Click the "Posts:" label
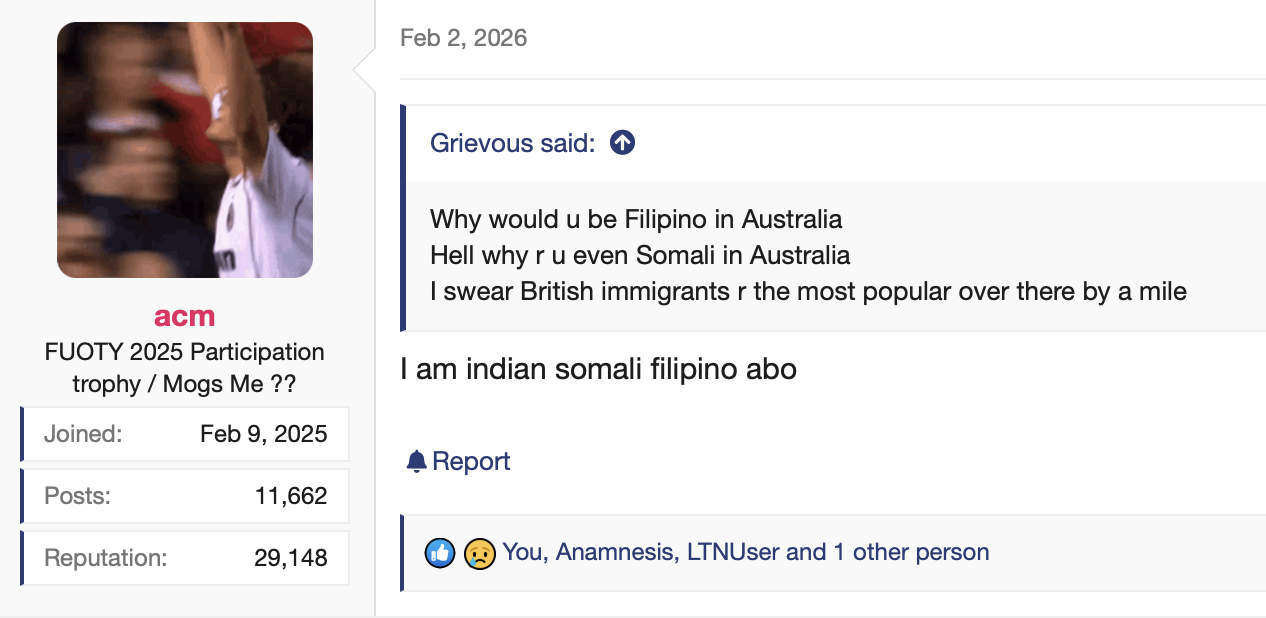 (77, 496)
